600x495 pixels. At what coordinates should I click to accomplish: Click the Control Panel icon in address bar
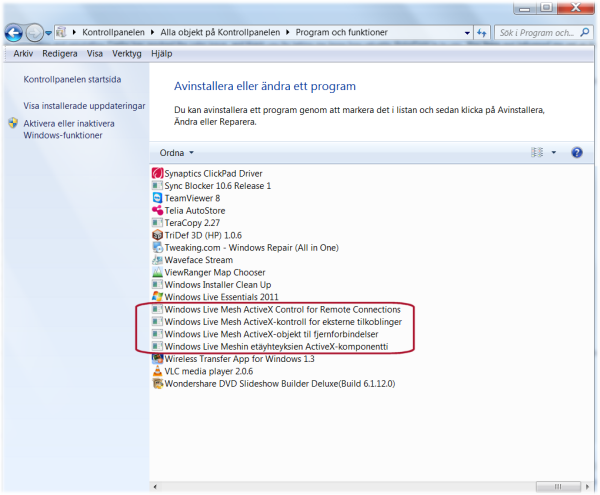click(61, 33)
